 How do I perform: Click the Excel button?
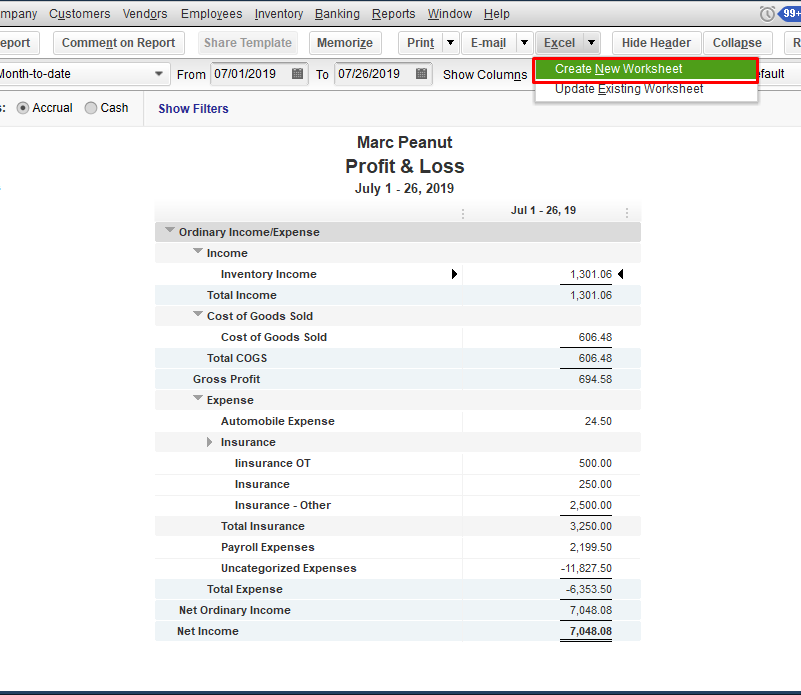559,42
